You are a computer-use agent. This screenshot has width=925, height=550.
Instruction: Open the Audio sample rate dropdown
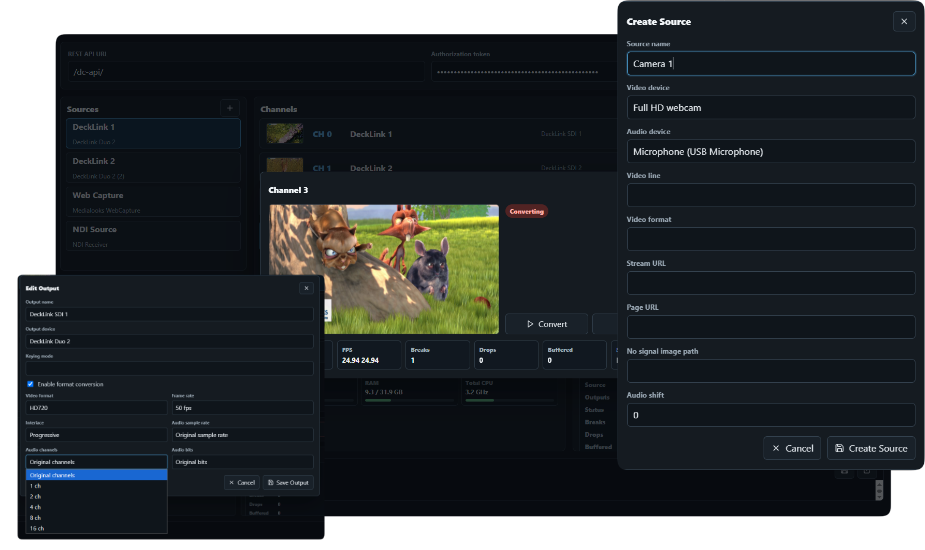(242, 435)
